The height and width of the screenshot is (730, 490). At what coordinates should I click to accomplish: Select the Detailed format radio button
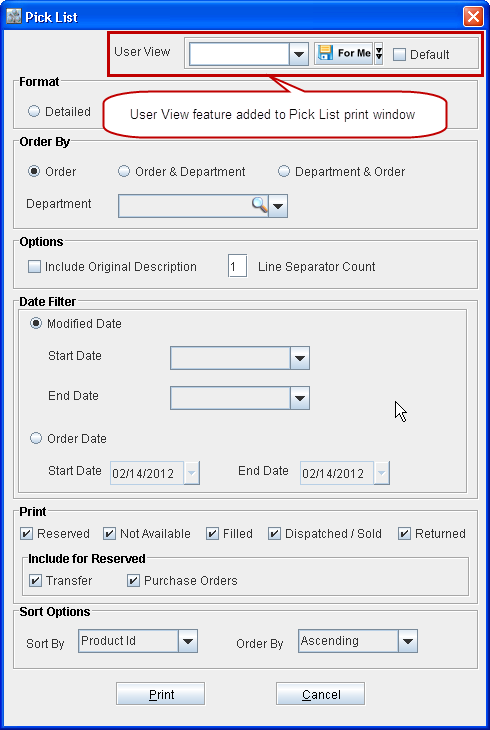34,111
